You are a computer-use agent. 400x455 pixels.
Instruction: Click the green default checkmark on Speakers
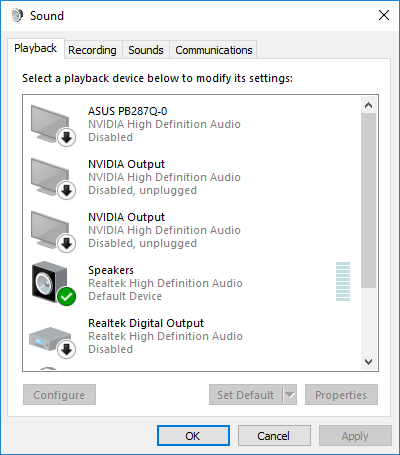[x=66, y=296]
